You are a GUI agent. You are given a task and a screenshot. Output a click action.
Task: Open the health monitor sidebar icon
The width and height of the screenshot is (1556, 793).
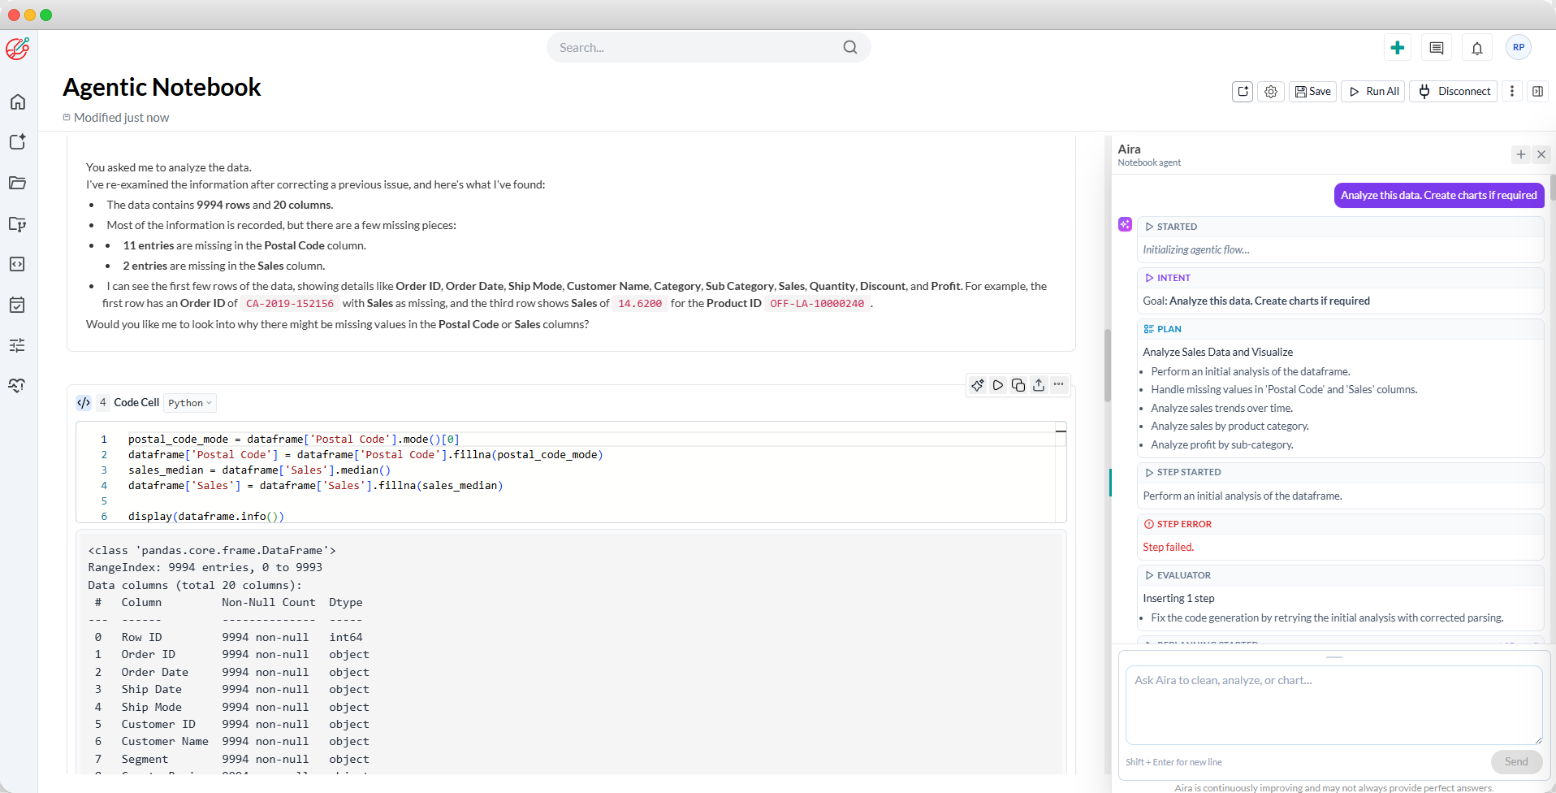pos(17,385)
